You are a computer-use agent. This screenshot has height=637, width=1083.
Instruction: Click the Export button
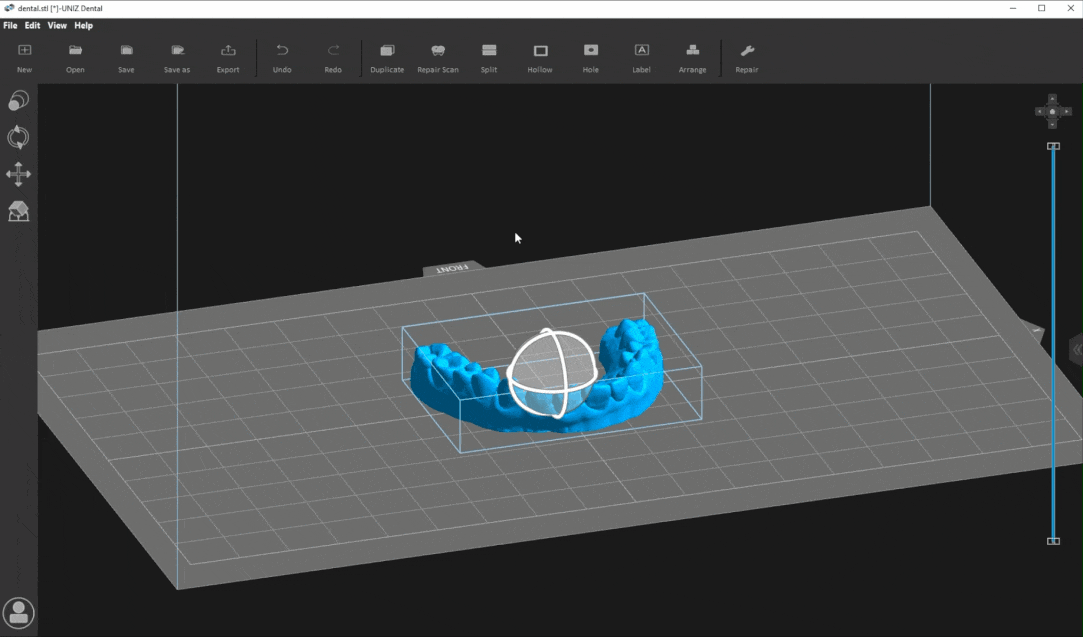click(x=228, y=58)
